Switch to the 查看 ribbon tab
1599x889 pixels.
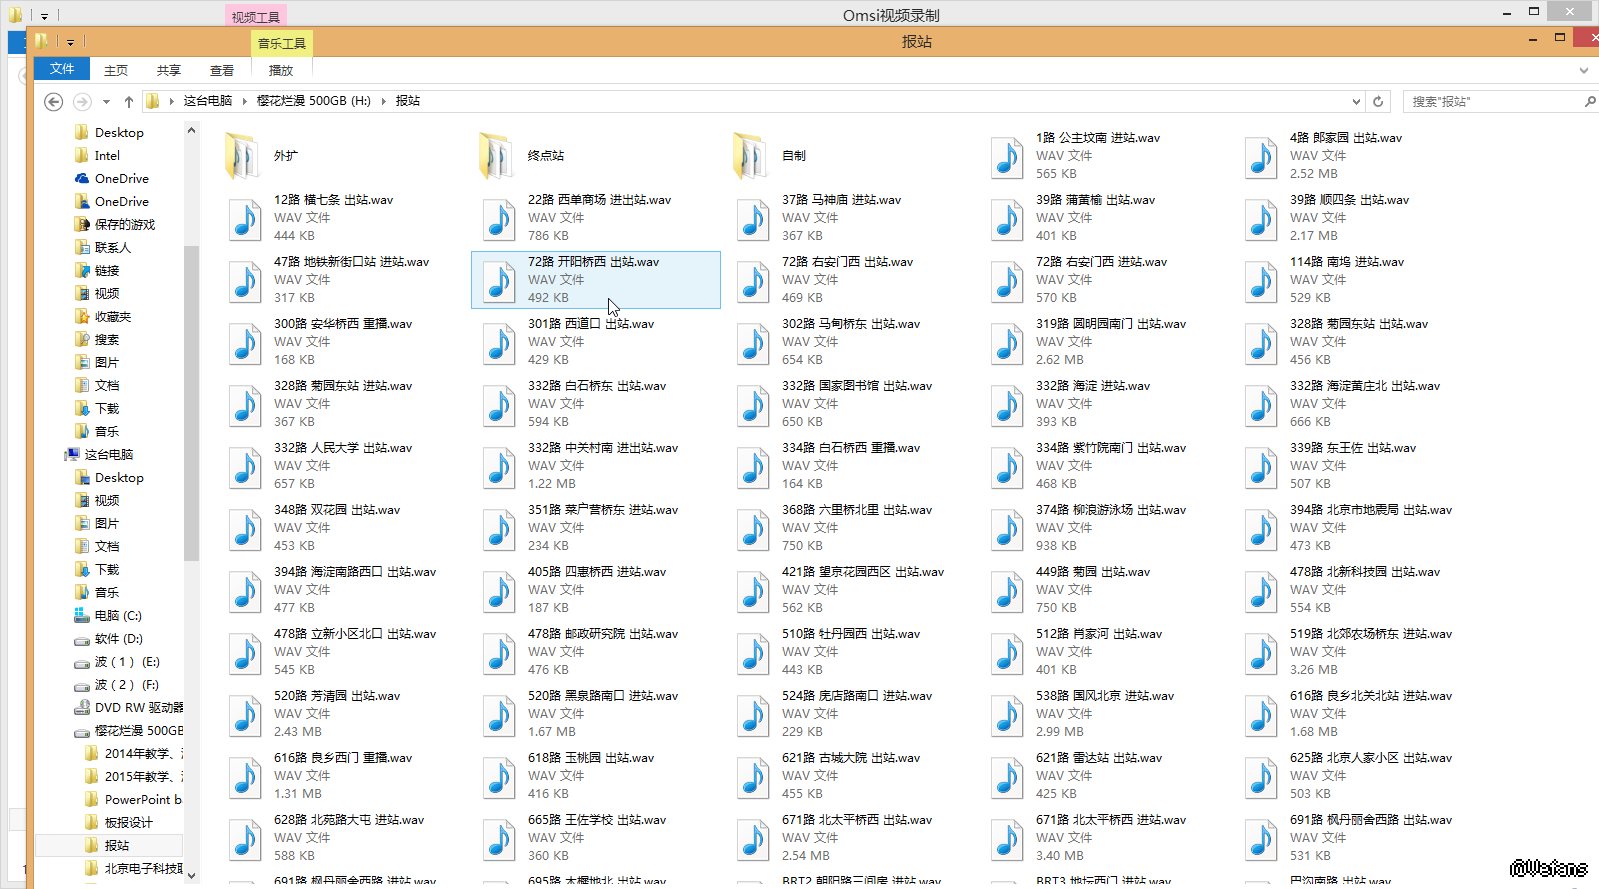[222, 70]
